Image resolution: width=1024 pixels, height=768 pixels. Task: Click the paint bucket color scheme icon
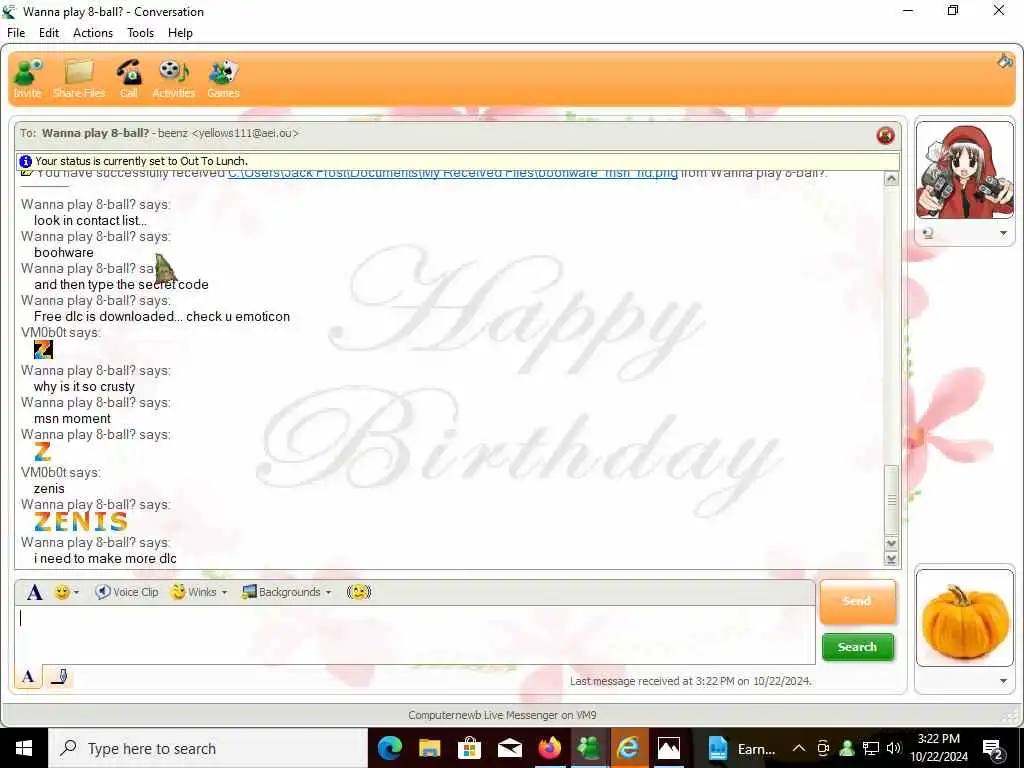click(1004, 61)
